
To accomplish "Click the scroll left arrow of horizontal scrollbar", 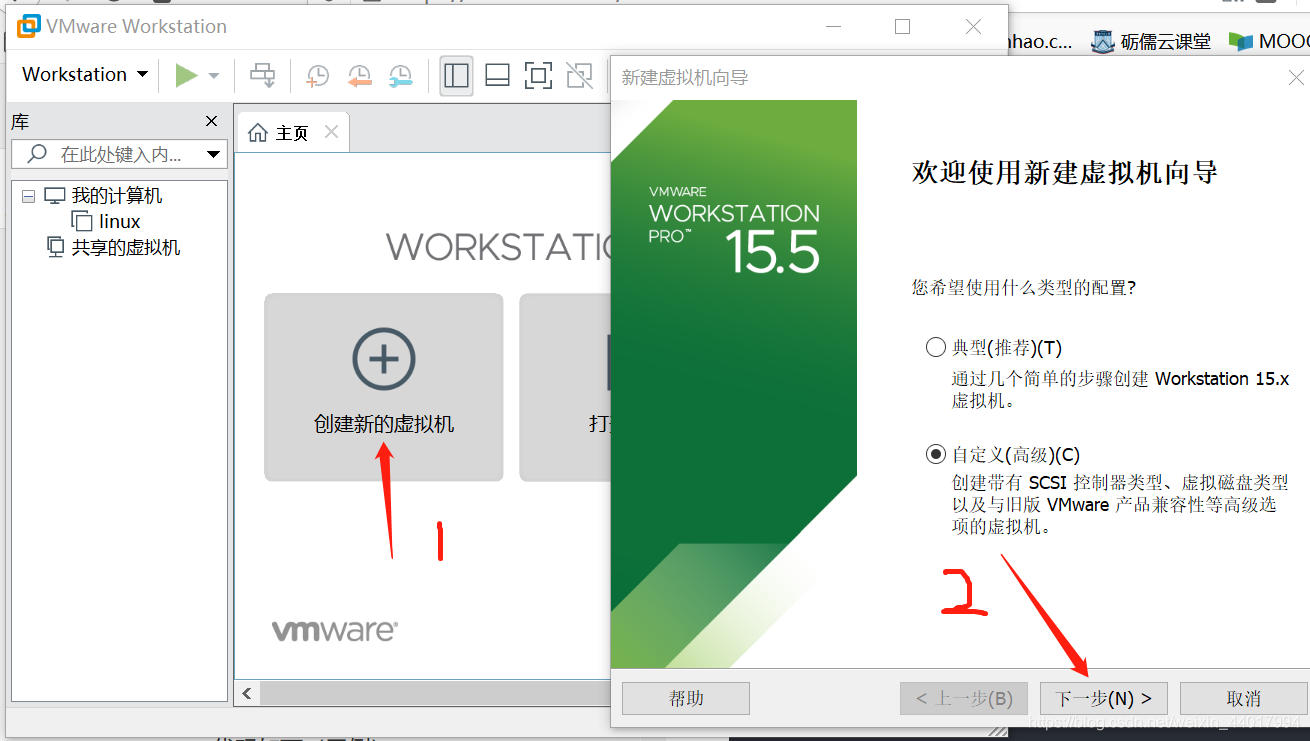I will tap(247, 693).
